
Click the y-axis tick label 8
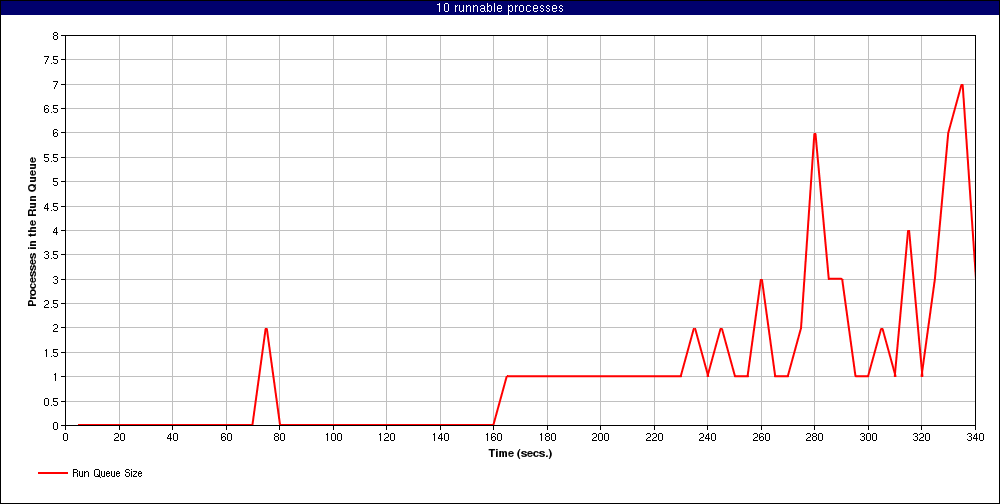[x=55, y=36]
